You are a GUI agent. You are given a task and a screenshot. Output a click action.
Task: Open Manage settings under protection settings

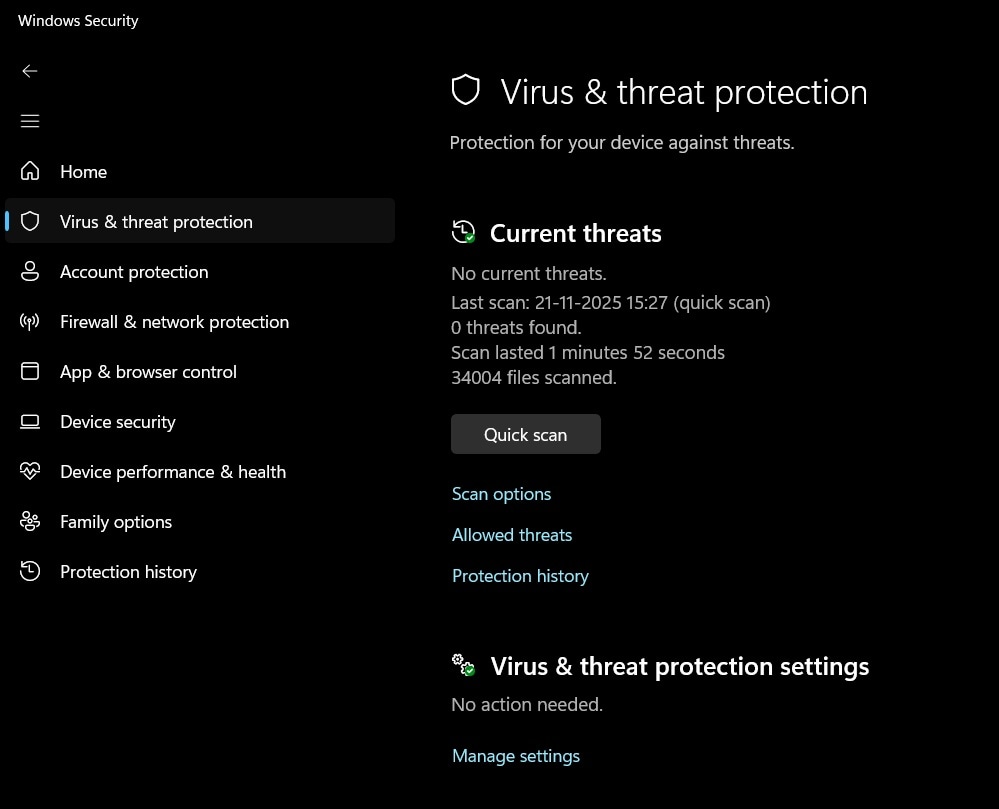[x=516, y=755]
